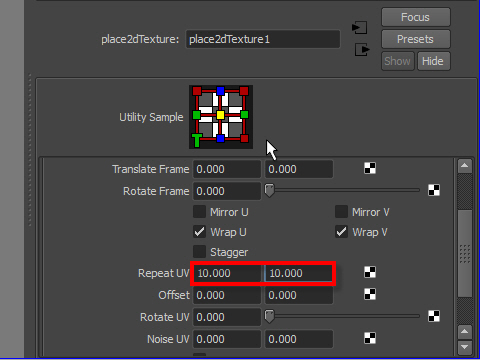
Task: Click the second Offset value field
Action: coord(299,295)
